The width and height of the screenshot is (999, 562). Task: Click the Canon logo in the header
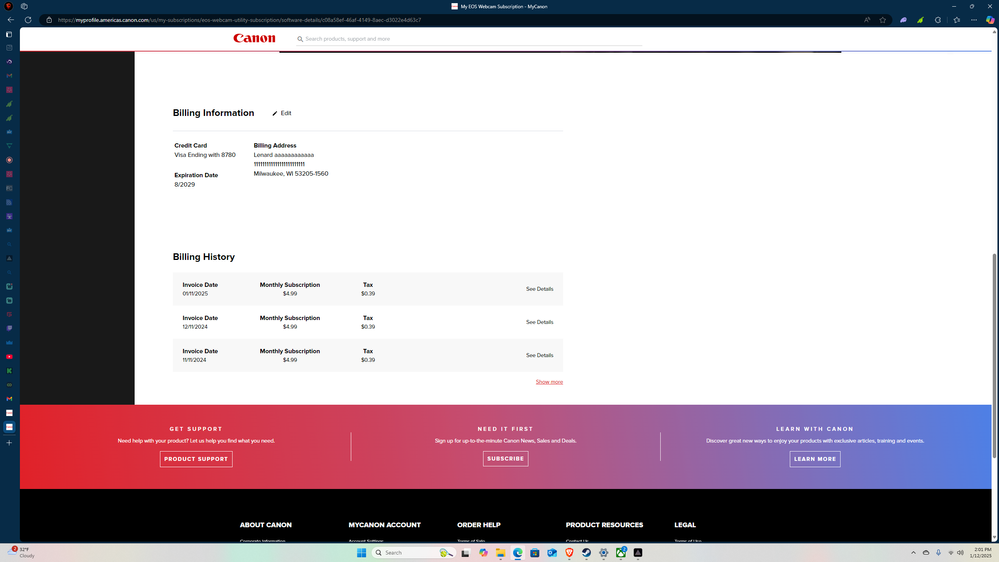[254, 39]
